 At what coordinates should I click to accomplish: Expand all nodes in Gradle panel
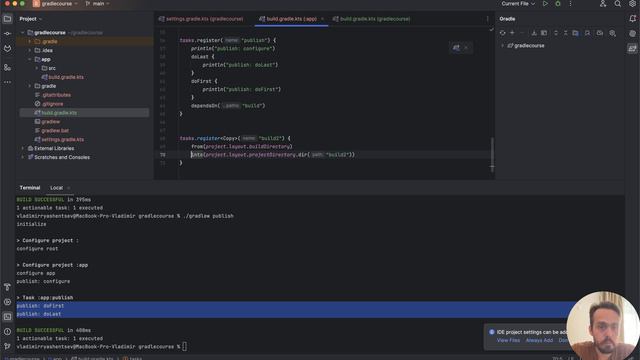pyautogui.click(x=556, y=33)
